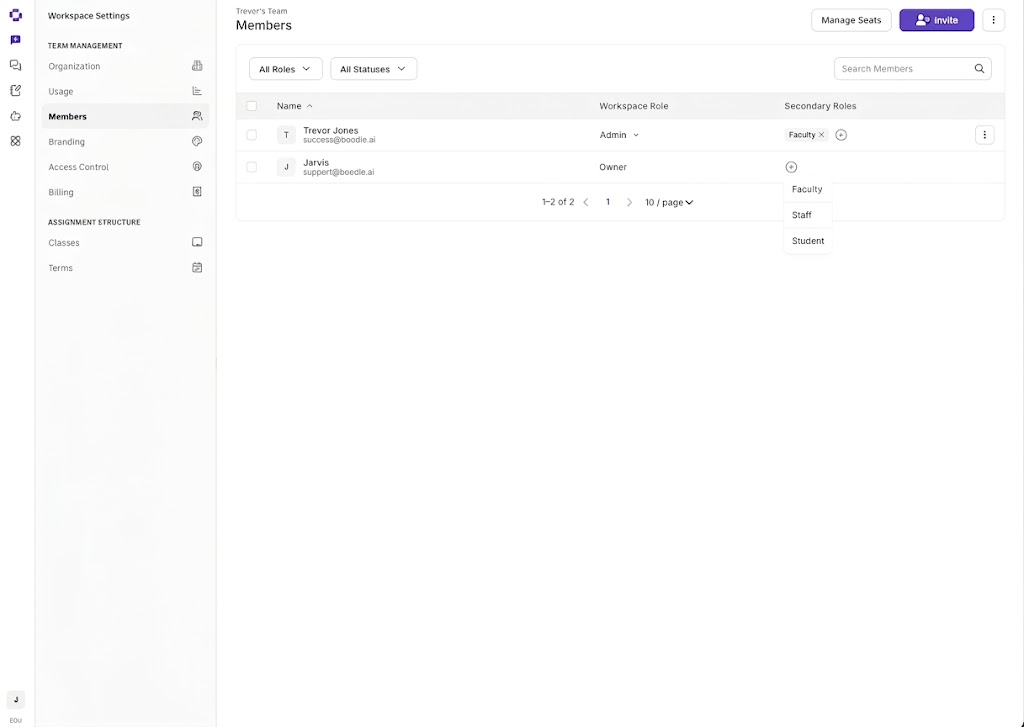Click the Organization building icon
This screenshot has width=1024, height=727.
[197, 66]
